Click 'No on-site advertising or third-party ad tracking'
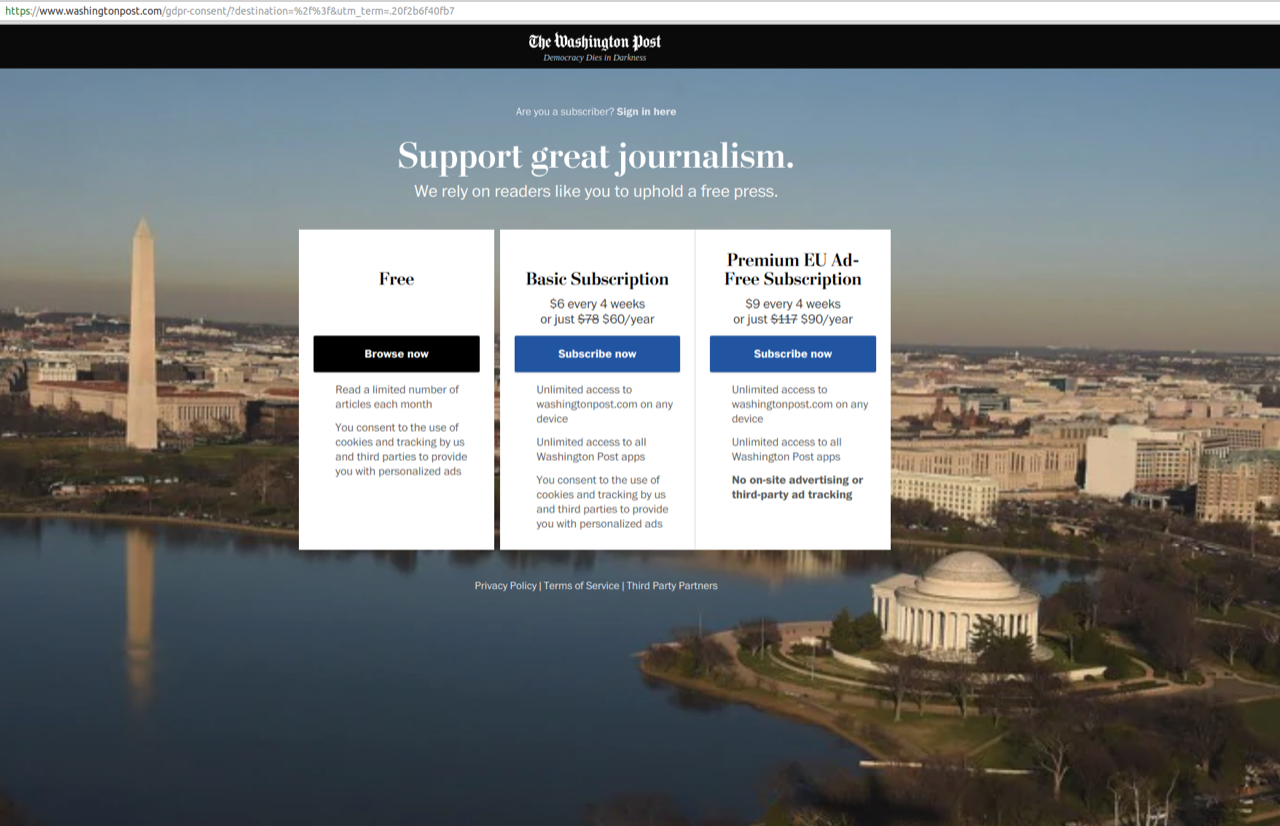 797,487
